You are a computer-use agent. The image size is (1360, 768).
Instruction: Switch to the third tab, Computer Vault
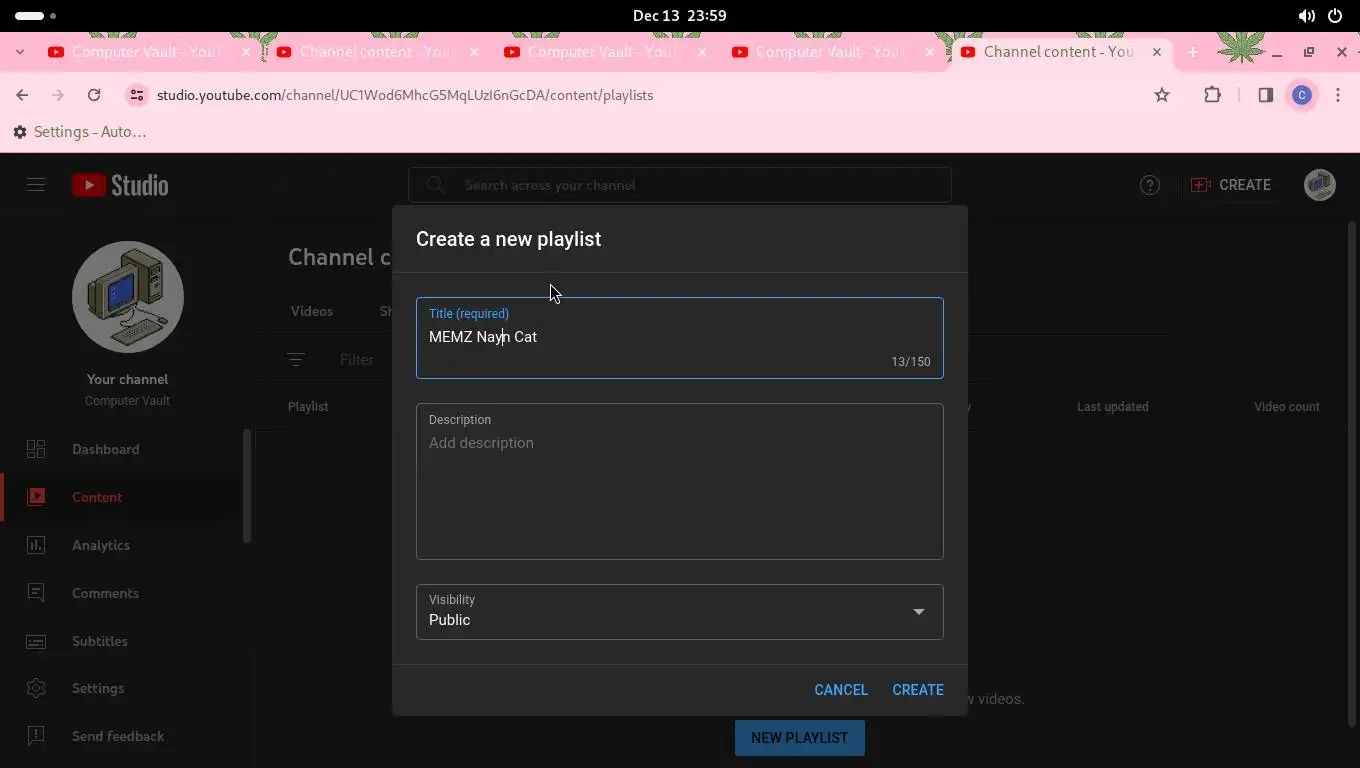pyautogui.click(x=604, y=52)
